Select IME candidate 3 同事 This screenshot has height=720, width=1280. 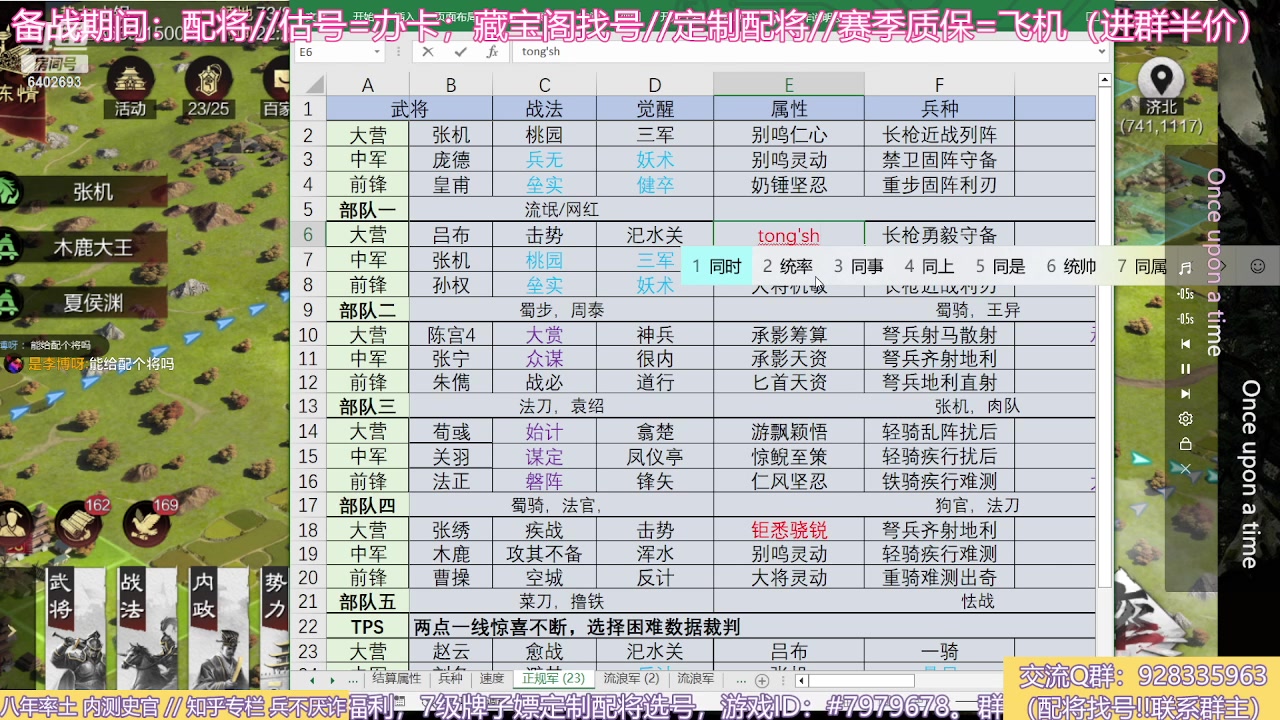[859, 267]
